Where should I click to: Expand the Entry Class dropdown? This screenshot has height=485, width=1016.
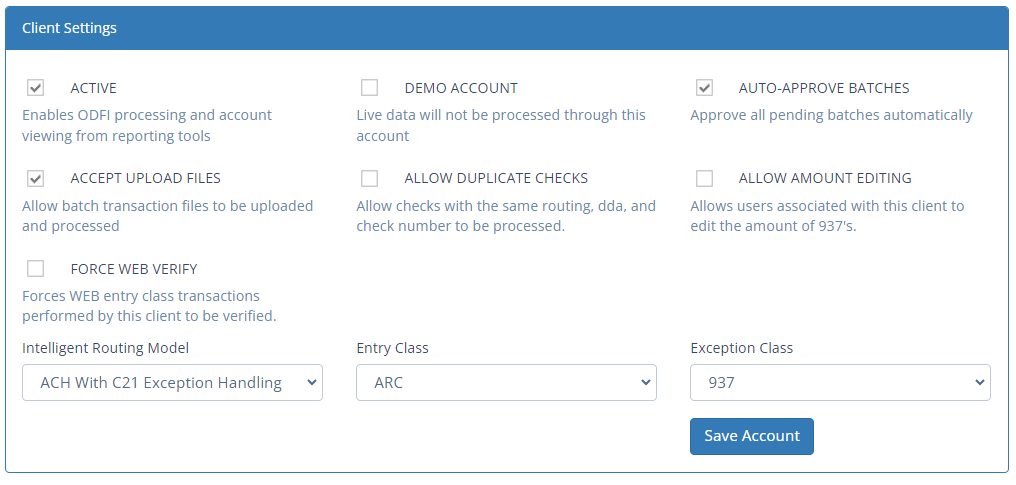[506, 382]
